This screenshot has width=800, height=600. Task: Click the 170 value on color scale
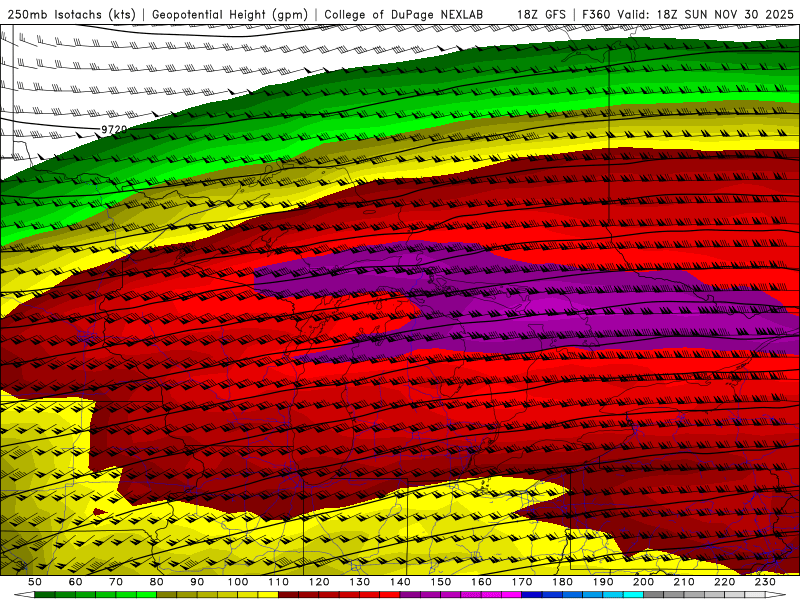tap(522, 582)
